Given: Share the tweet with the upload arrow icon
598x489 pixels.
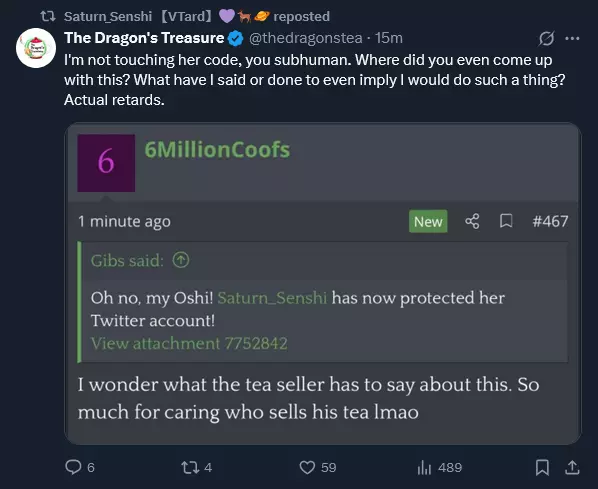Looking at the screenshot, I should (x=572, y=467).
